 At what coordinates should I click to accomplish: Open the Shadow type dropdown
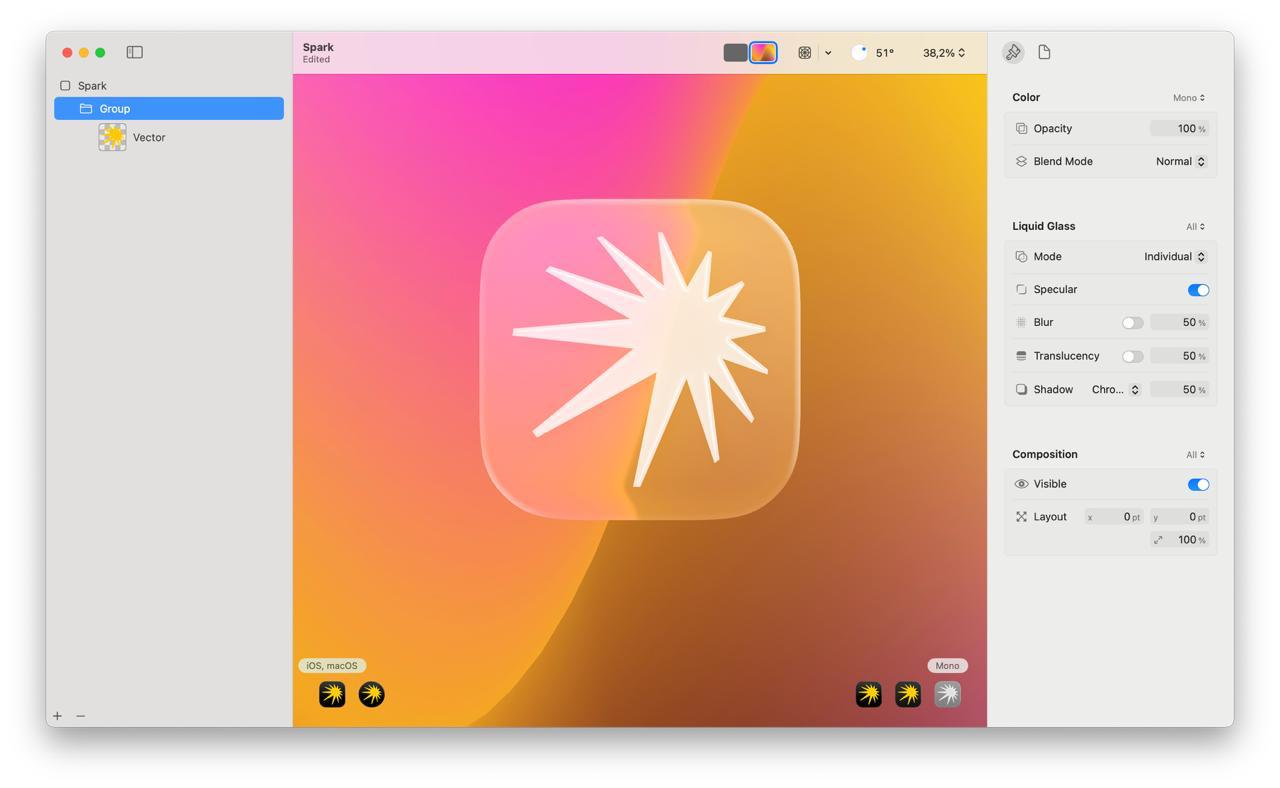tap(1115, 390)
